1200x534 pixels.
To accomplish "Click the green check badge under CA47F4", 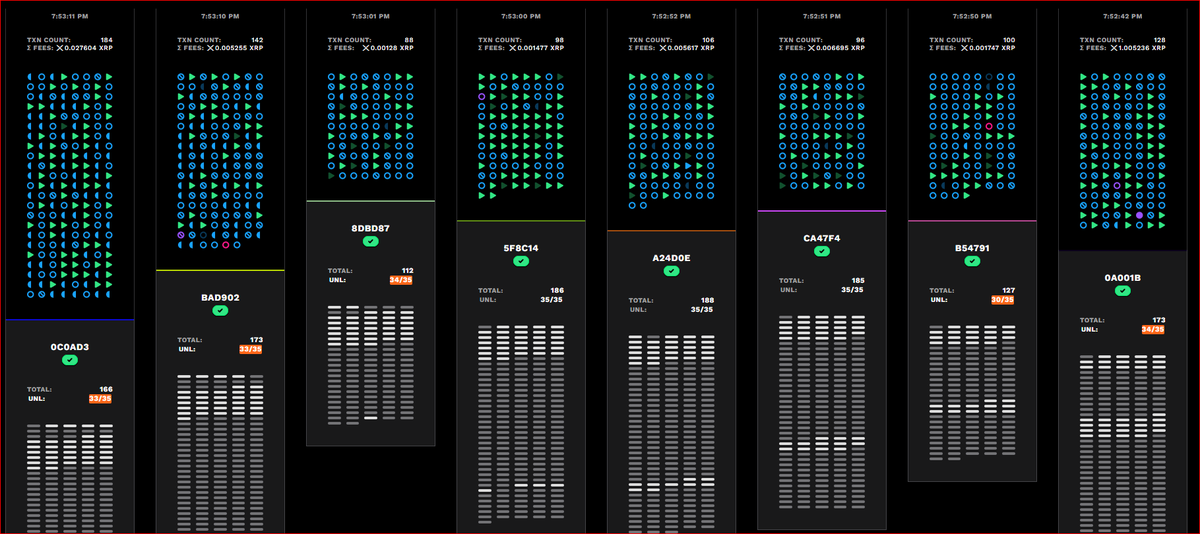I will [x=822, y=252].
